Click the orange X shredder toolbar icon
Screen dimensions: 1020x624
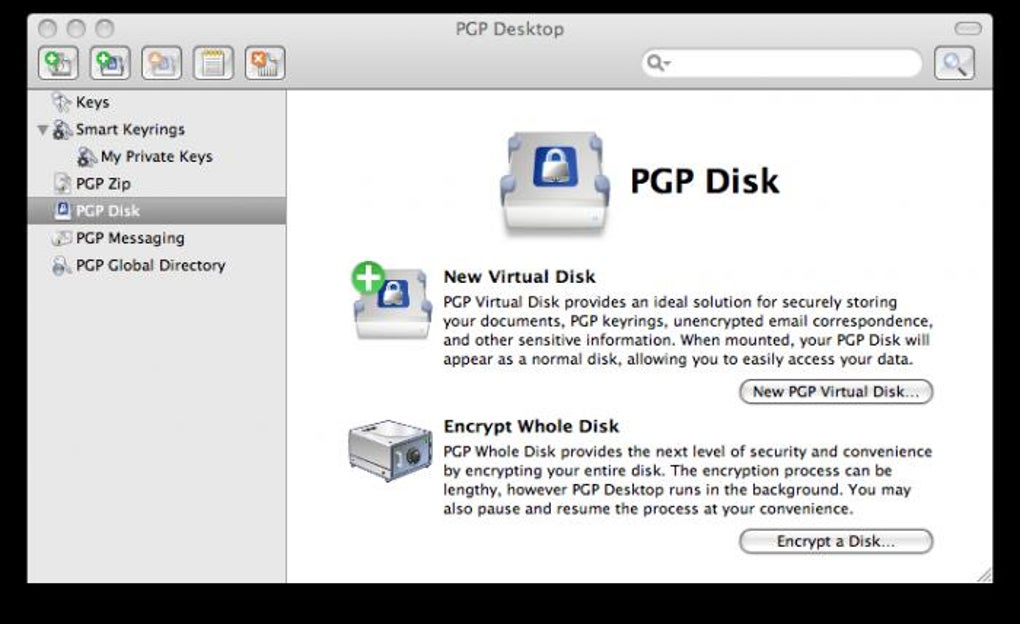[265, 64]
